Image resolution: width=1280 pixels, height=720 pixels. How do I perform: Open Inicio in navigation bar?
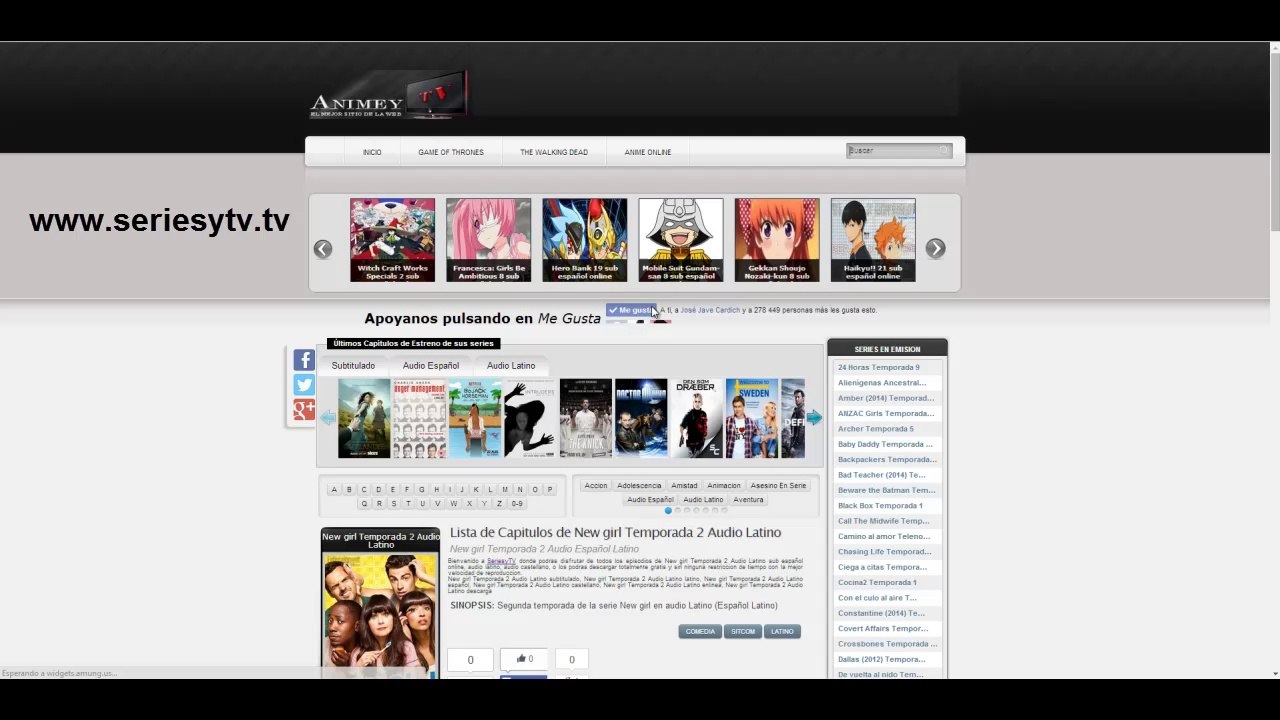(372, 152)
